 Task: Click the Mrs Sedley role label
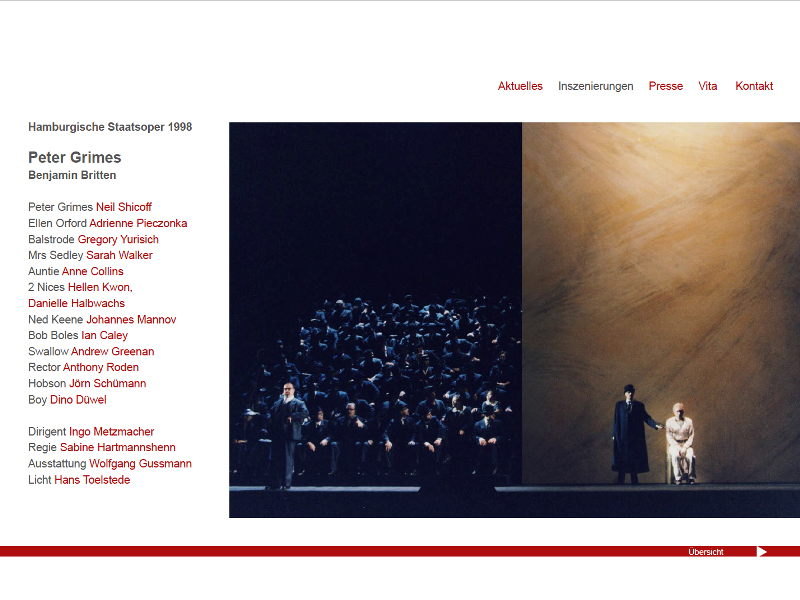[56, 255]
